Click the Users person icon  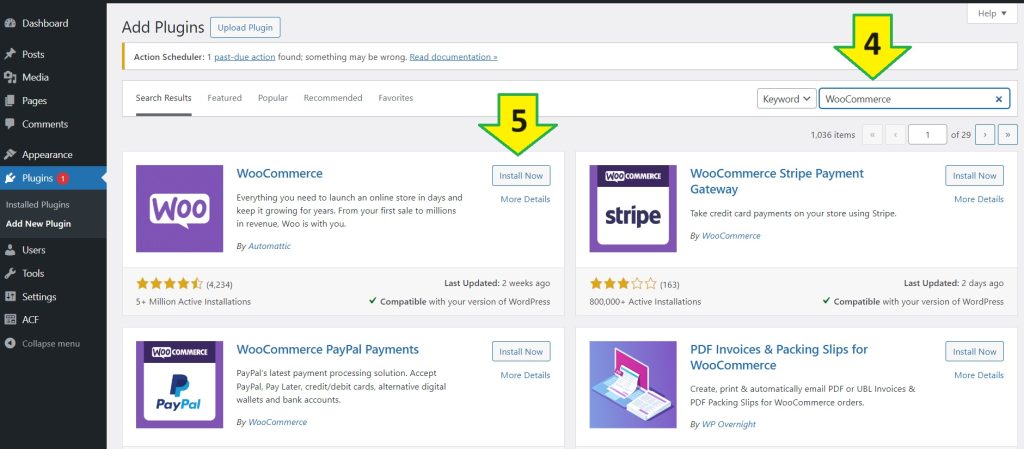click(x=10, y=250)
